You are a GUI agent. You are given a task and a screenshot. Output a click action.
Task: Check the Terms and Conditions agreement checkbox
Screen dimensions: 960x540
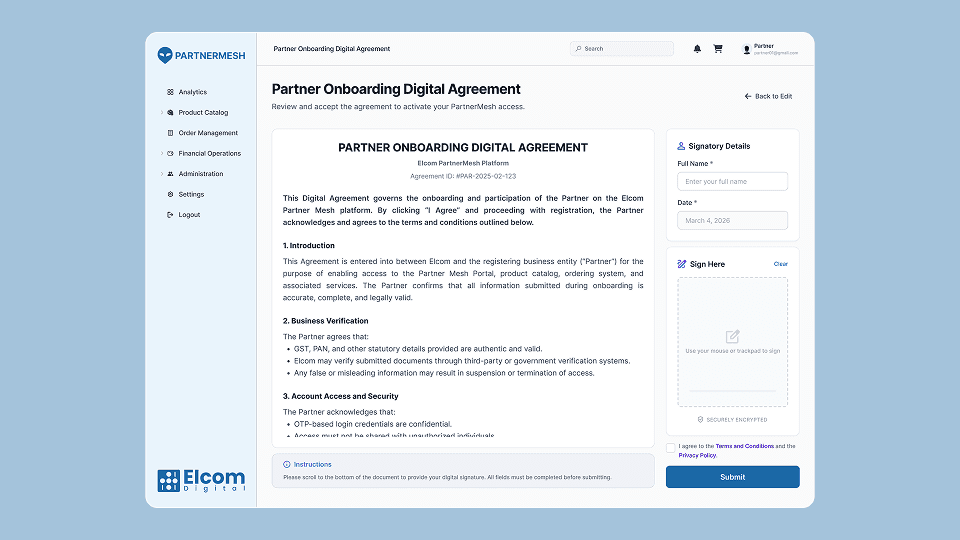[670, 447]
